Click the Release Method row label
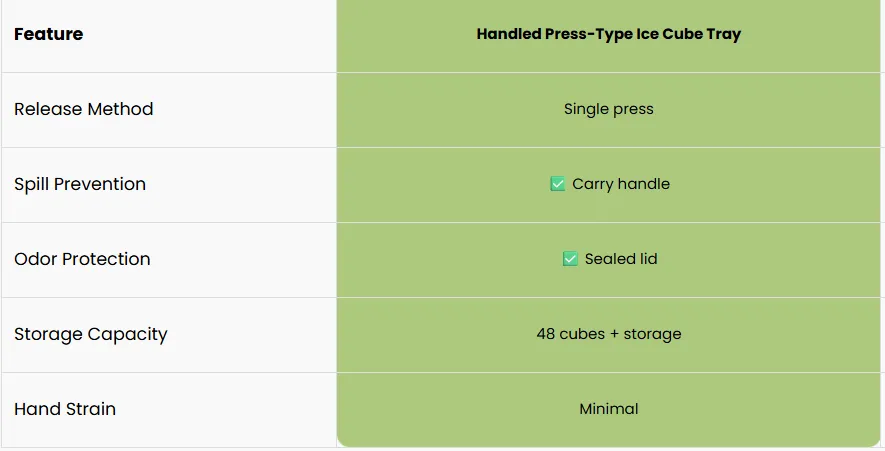The image size is (885, 451). 84,109
